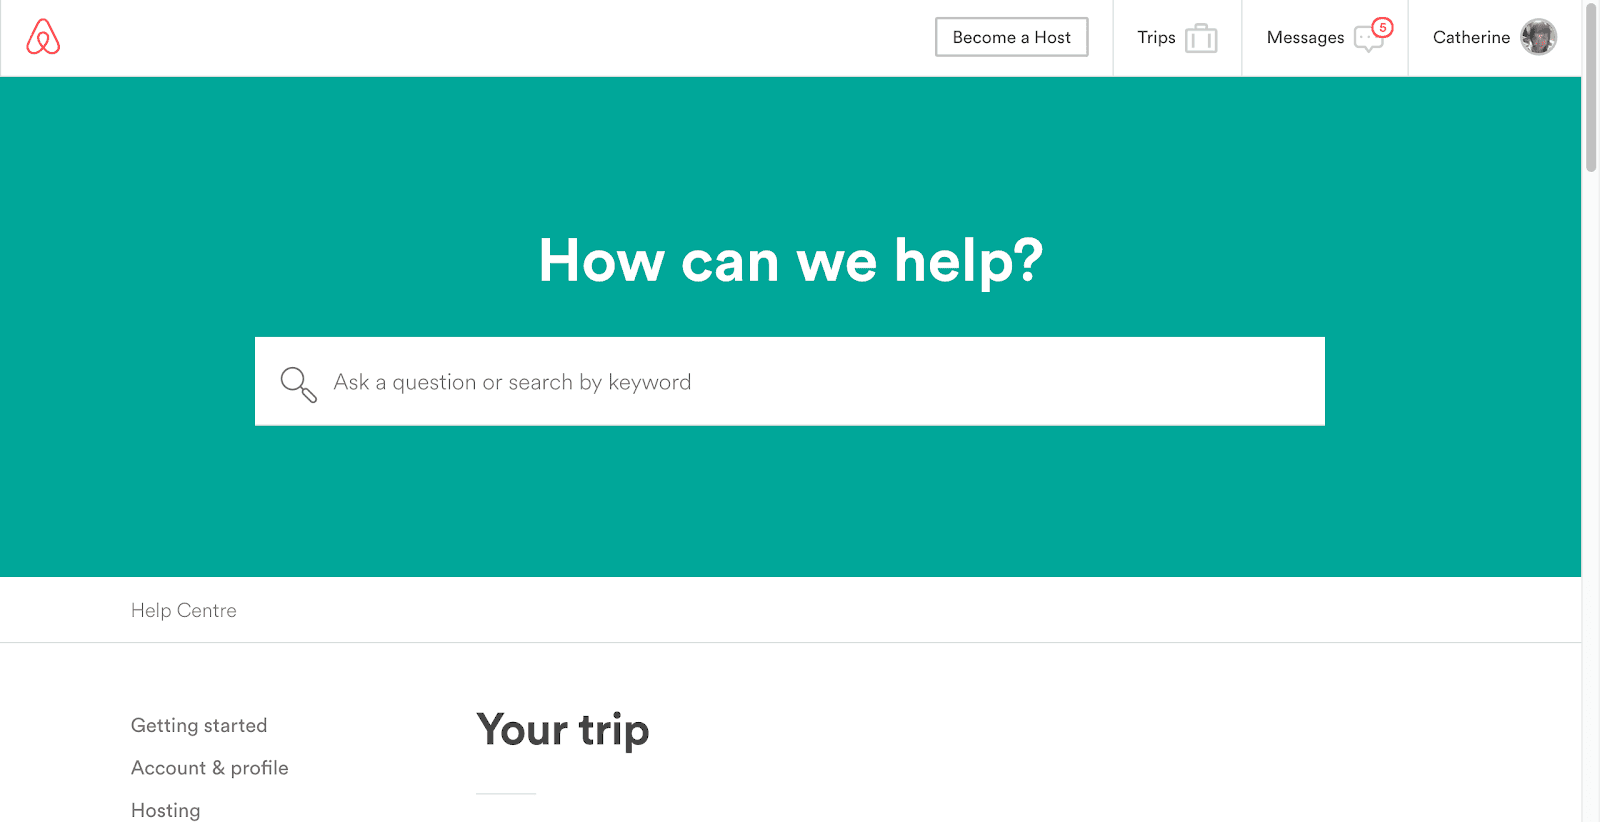Select the Getting started sidebar entry

tap(198, 725)
